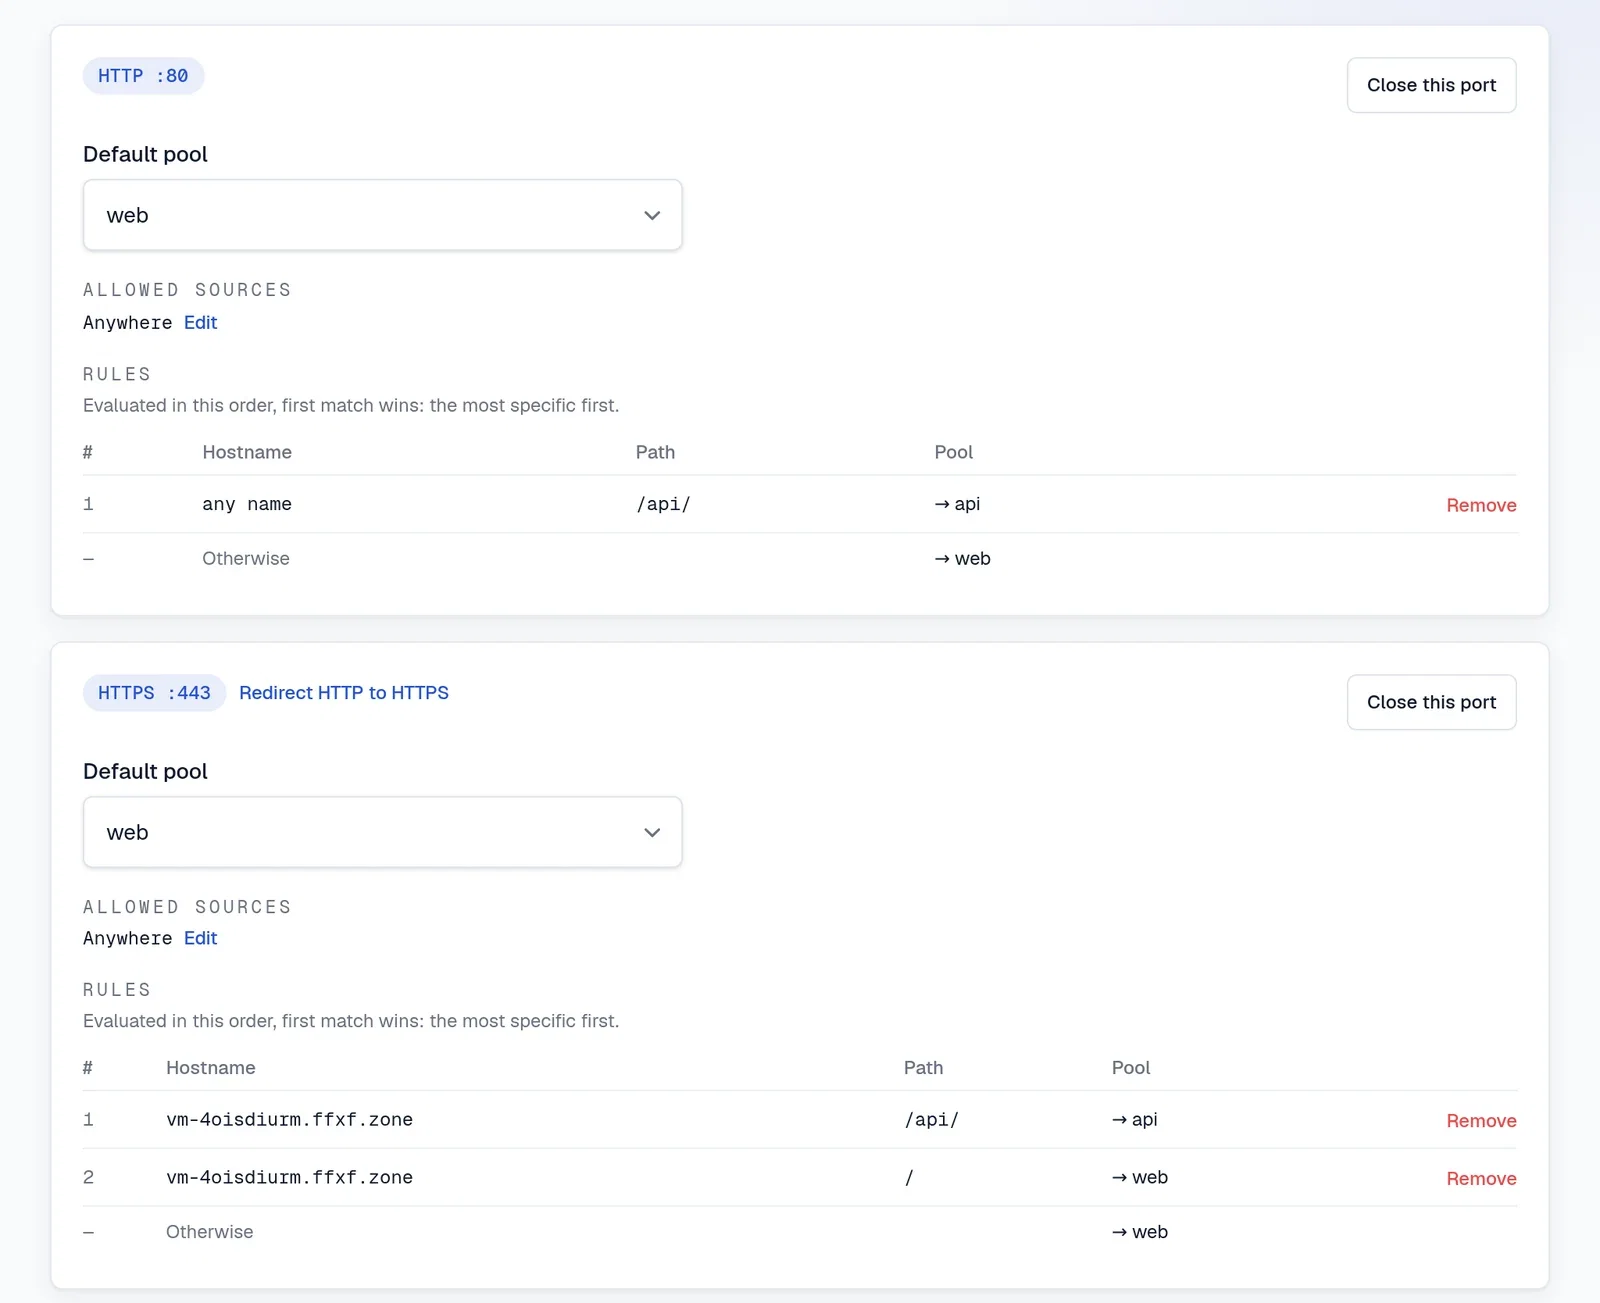Click the /api/ path in HTTPS rules
This screenshot has height=1303, width=1600.
pos(931,1120)
